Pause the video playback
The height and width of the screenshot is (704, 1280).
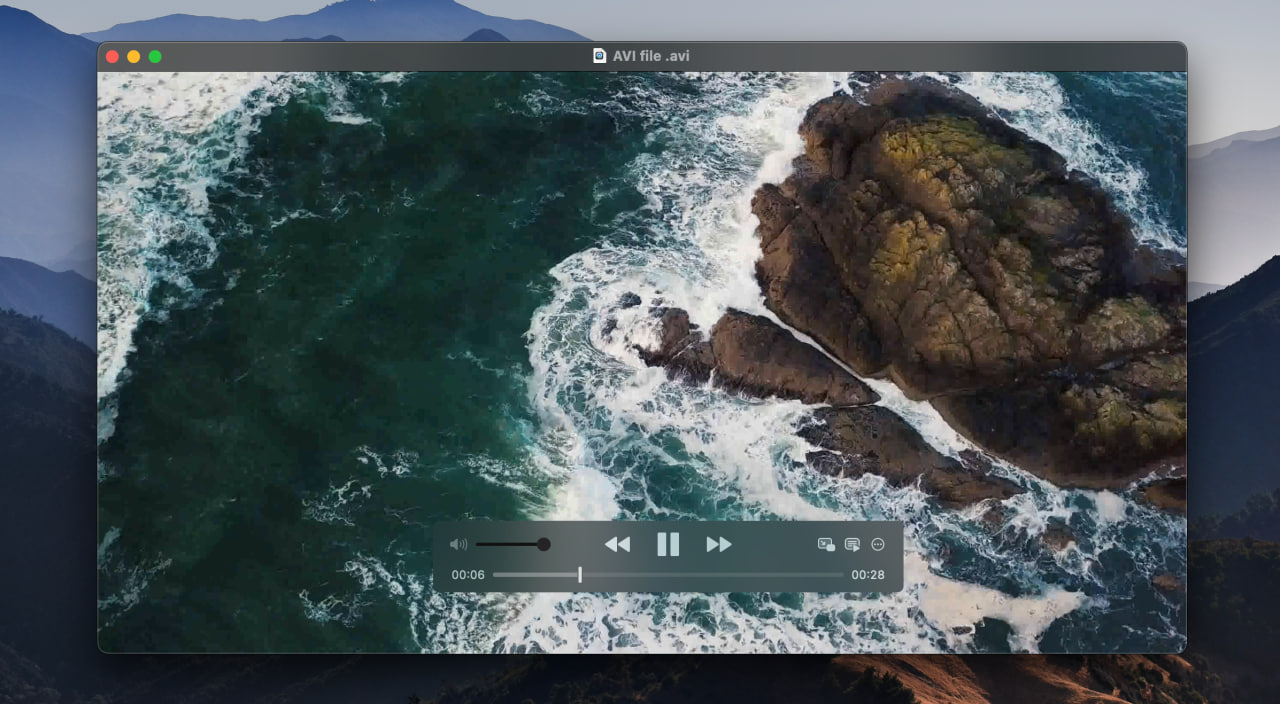[x=668, y=543]
